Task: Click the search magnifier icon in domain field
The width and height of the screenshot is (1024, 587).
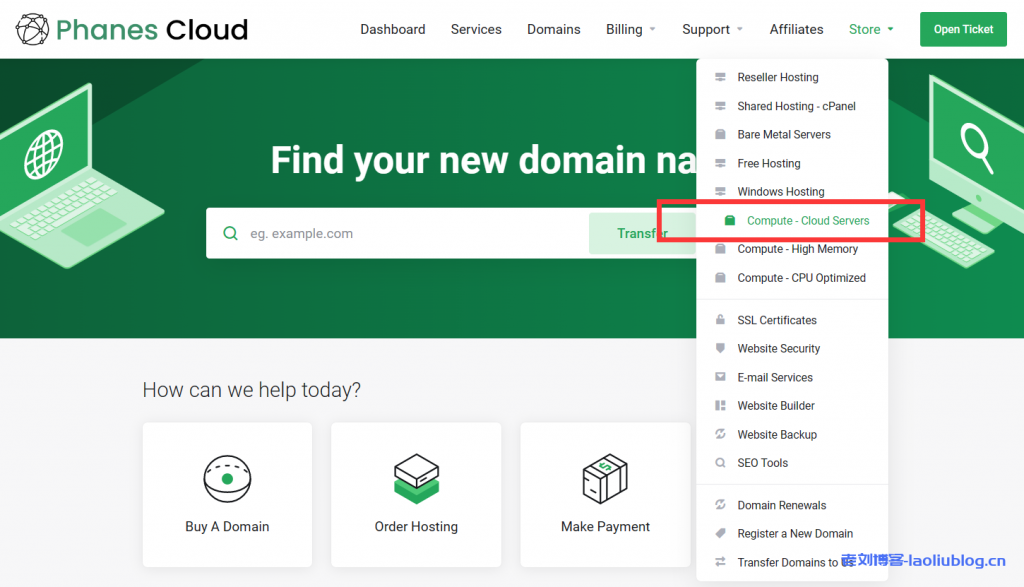Action: tap(231, 233)
